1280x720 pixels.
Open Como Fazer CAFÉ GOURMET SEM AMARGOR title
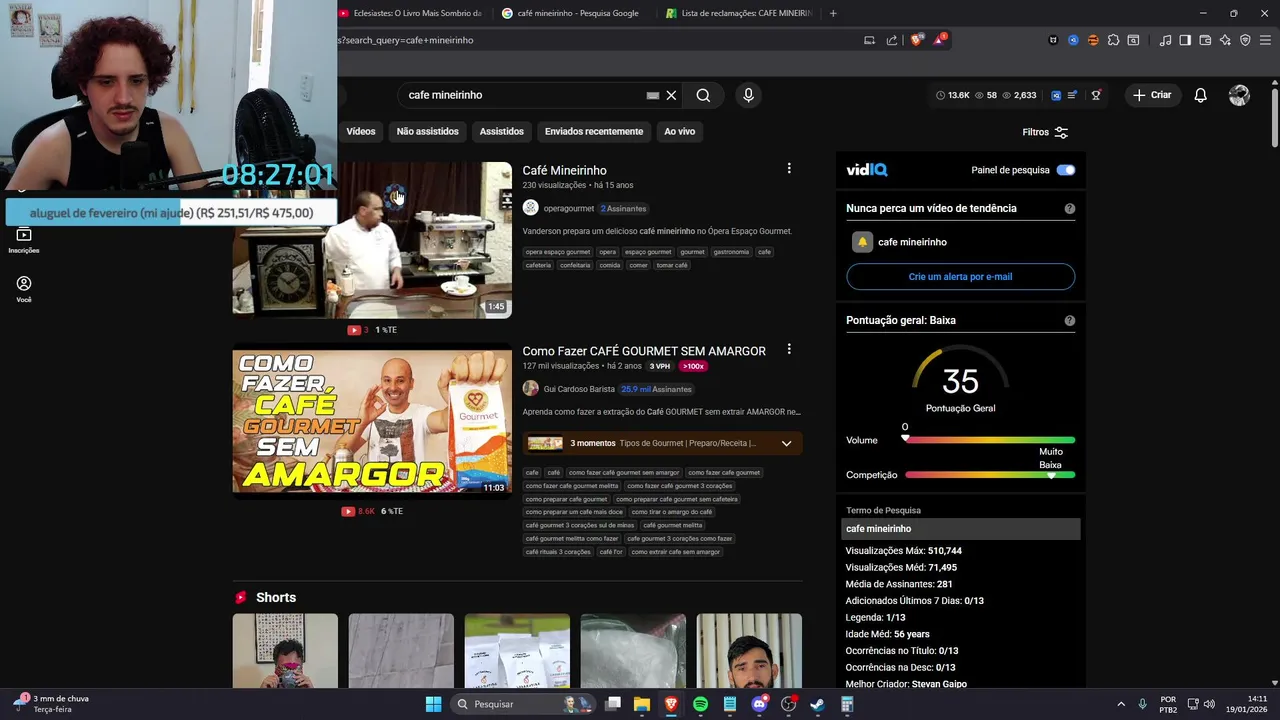[x=644, y=351]
